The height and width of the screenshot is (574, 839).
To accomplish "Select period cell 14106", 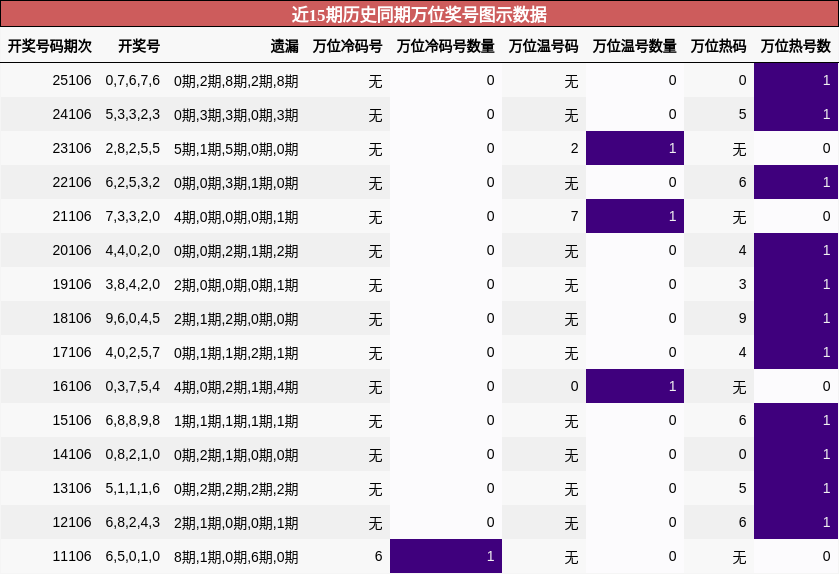I will pos(72,454).
